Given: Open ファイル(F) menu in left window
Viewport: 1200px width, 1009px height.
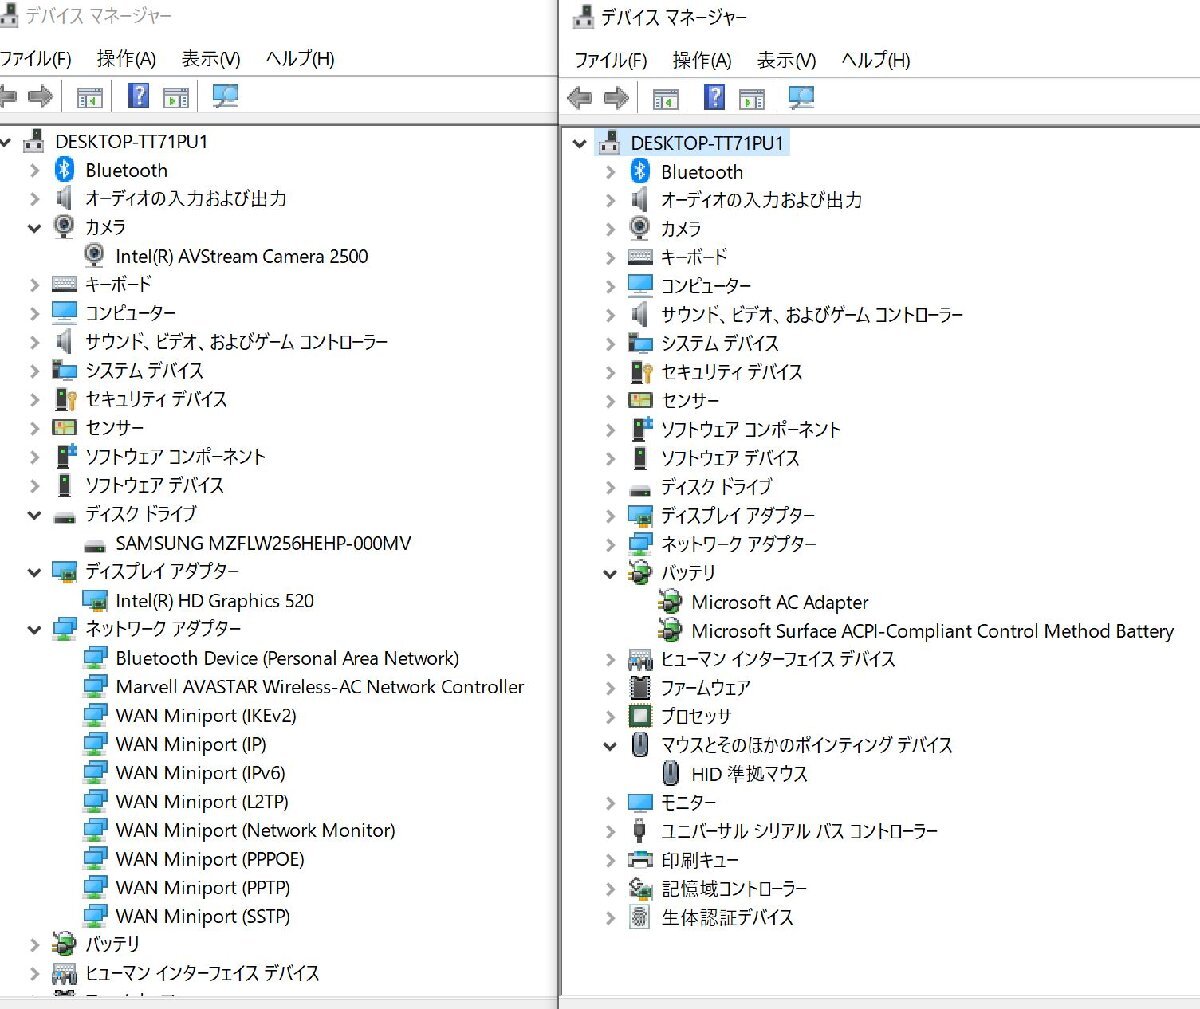Looking at the screenshot, I should [x=36, y=59].
